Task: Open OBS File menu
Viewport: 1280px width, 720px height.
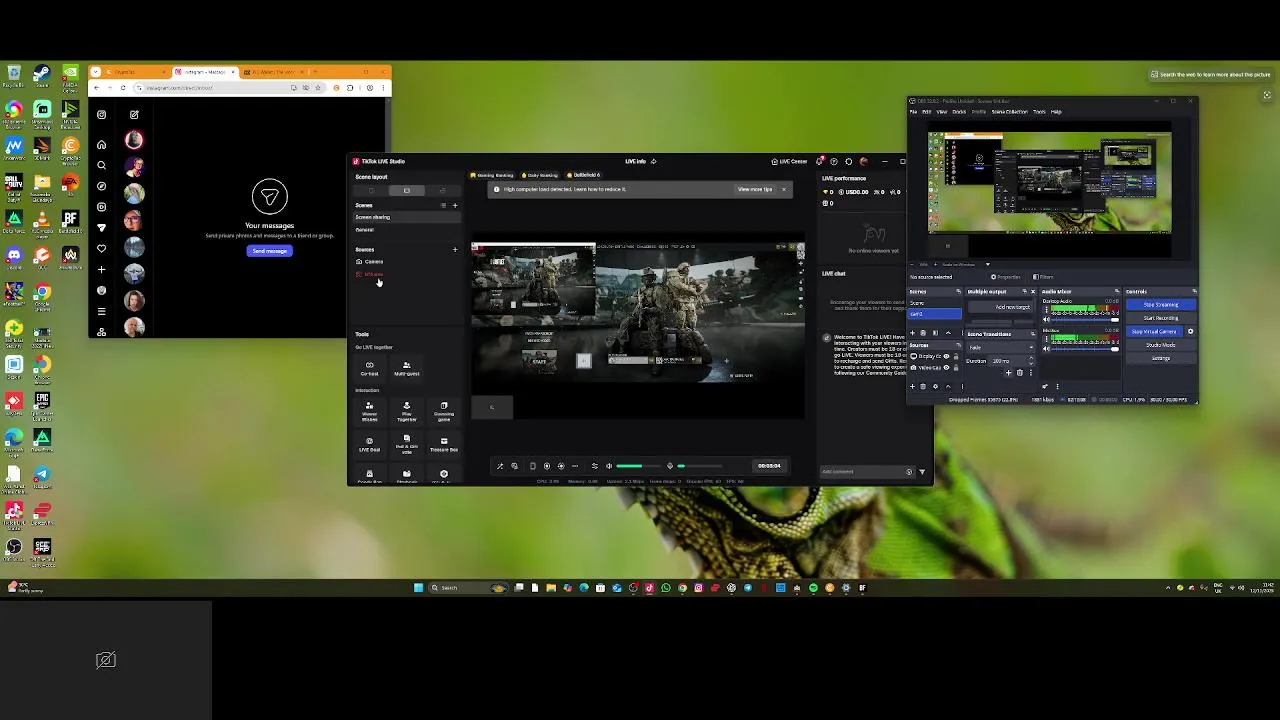Action: coord(913,112)
